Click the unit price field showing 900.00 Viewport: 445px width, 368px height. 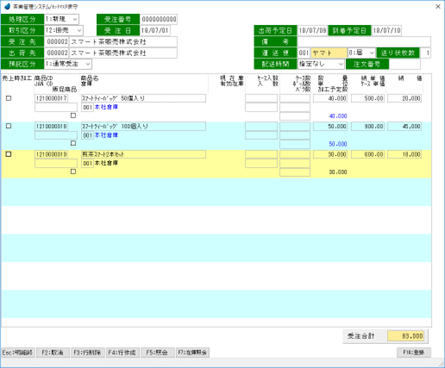pos(368,126)
